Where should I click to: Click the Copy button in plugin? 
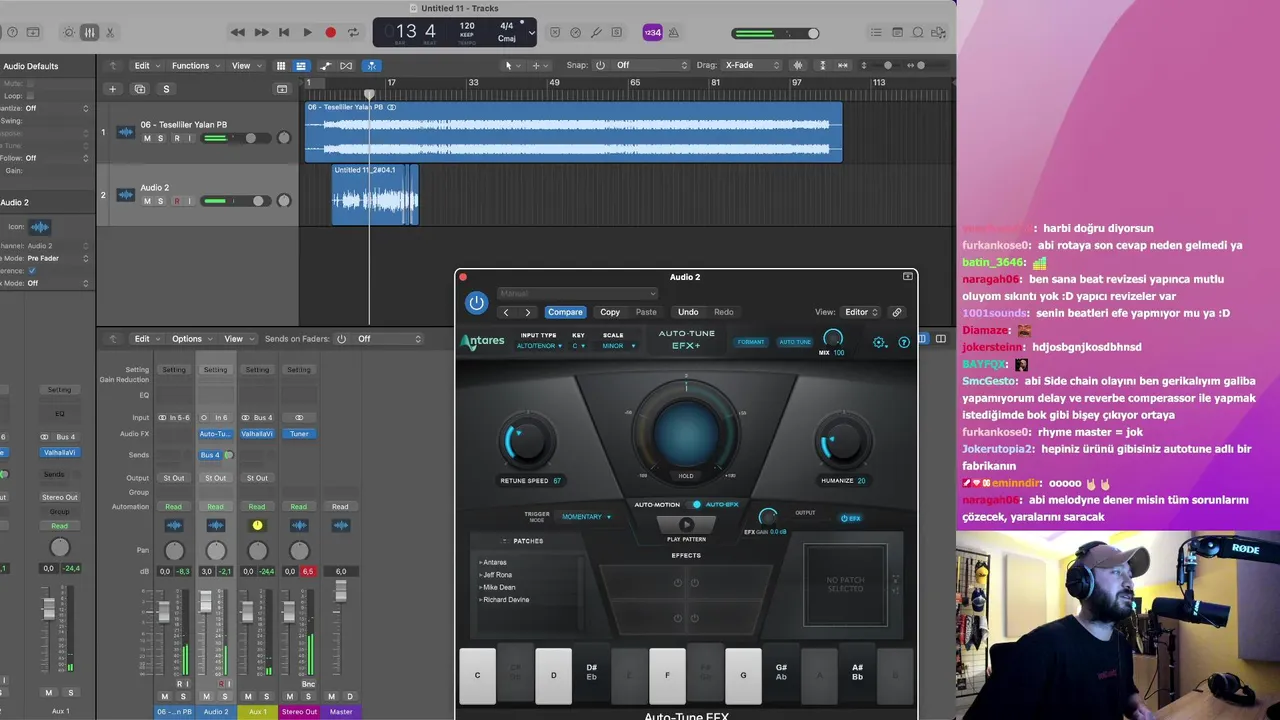(x=610, y=312)
